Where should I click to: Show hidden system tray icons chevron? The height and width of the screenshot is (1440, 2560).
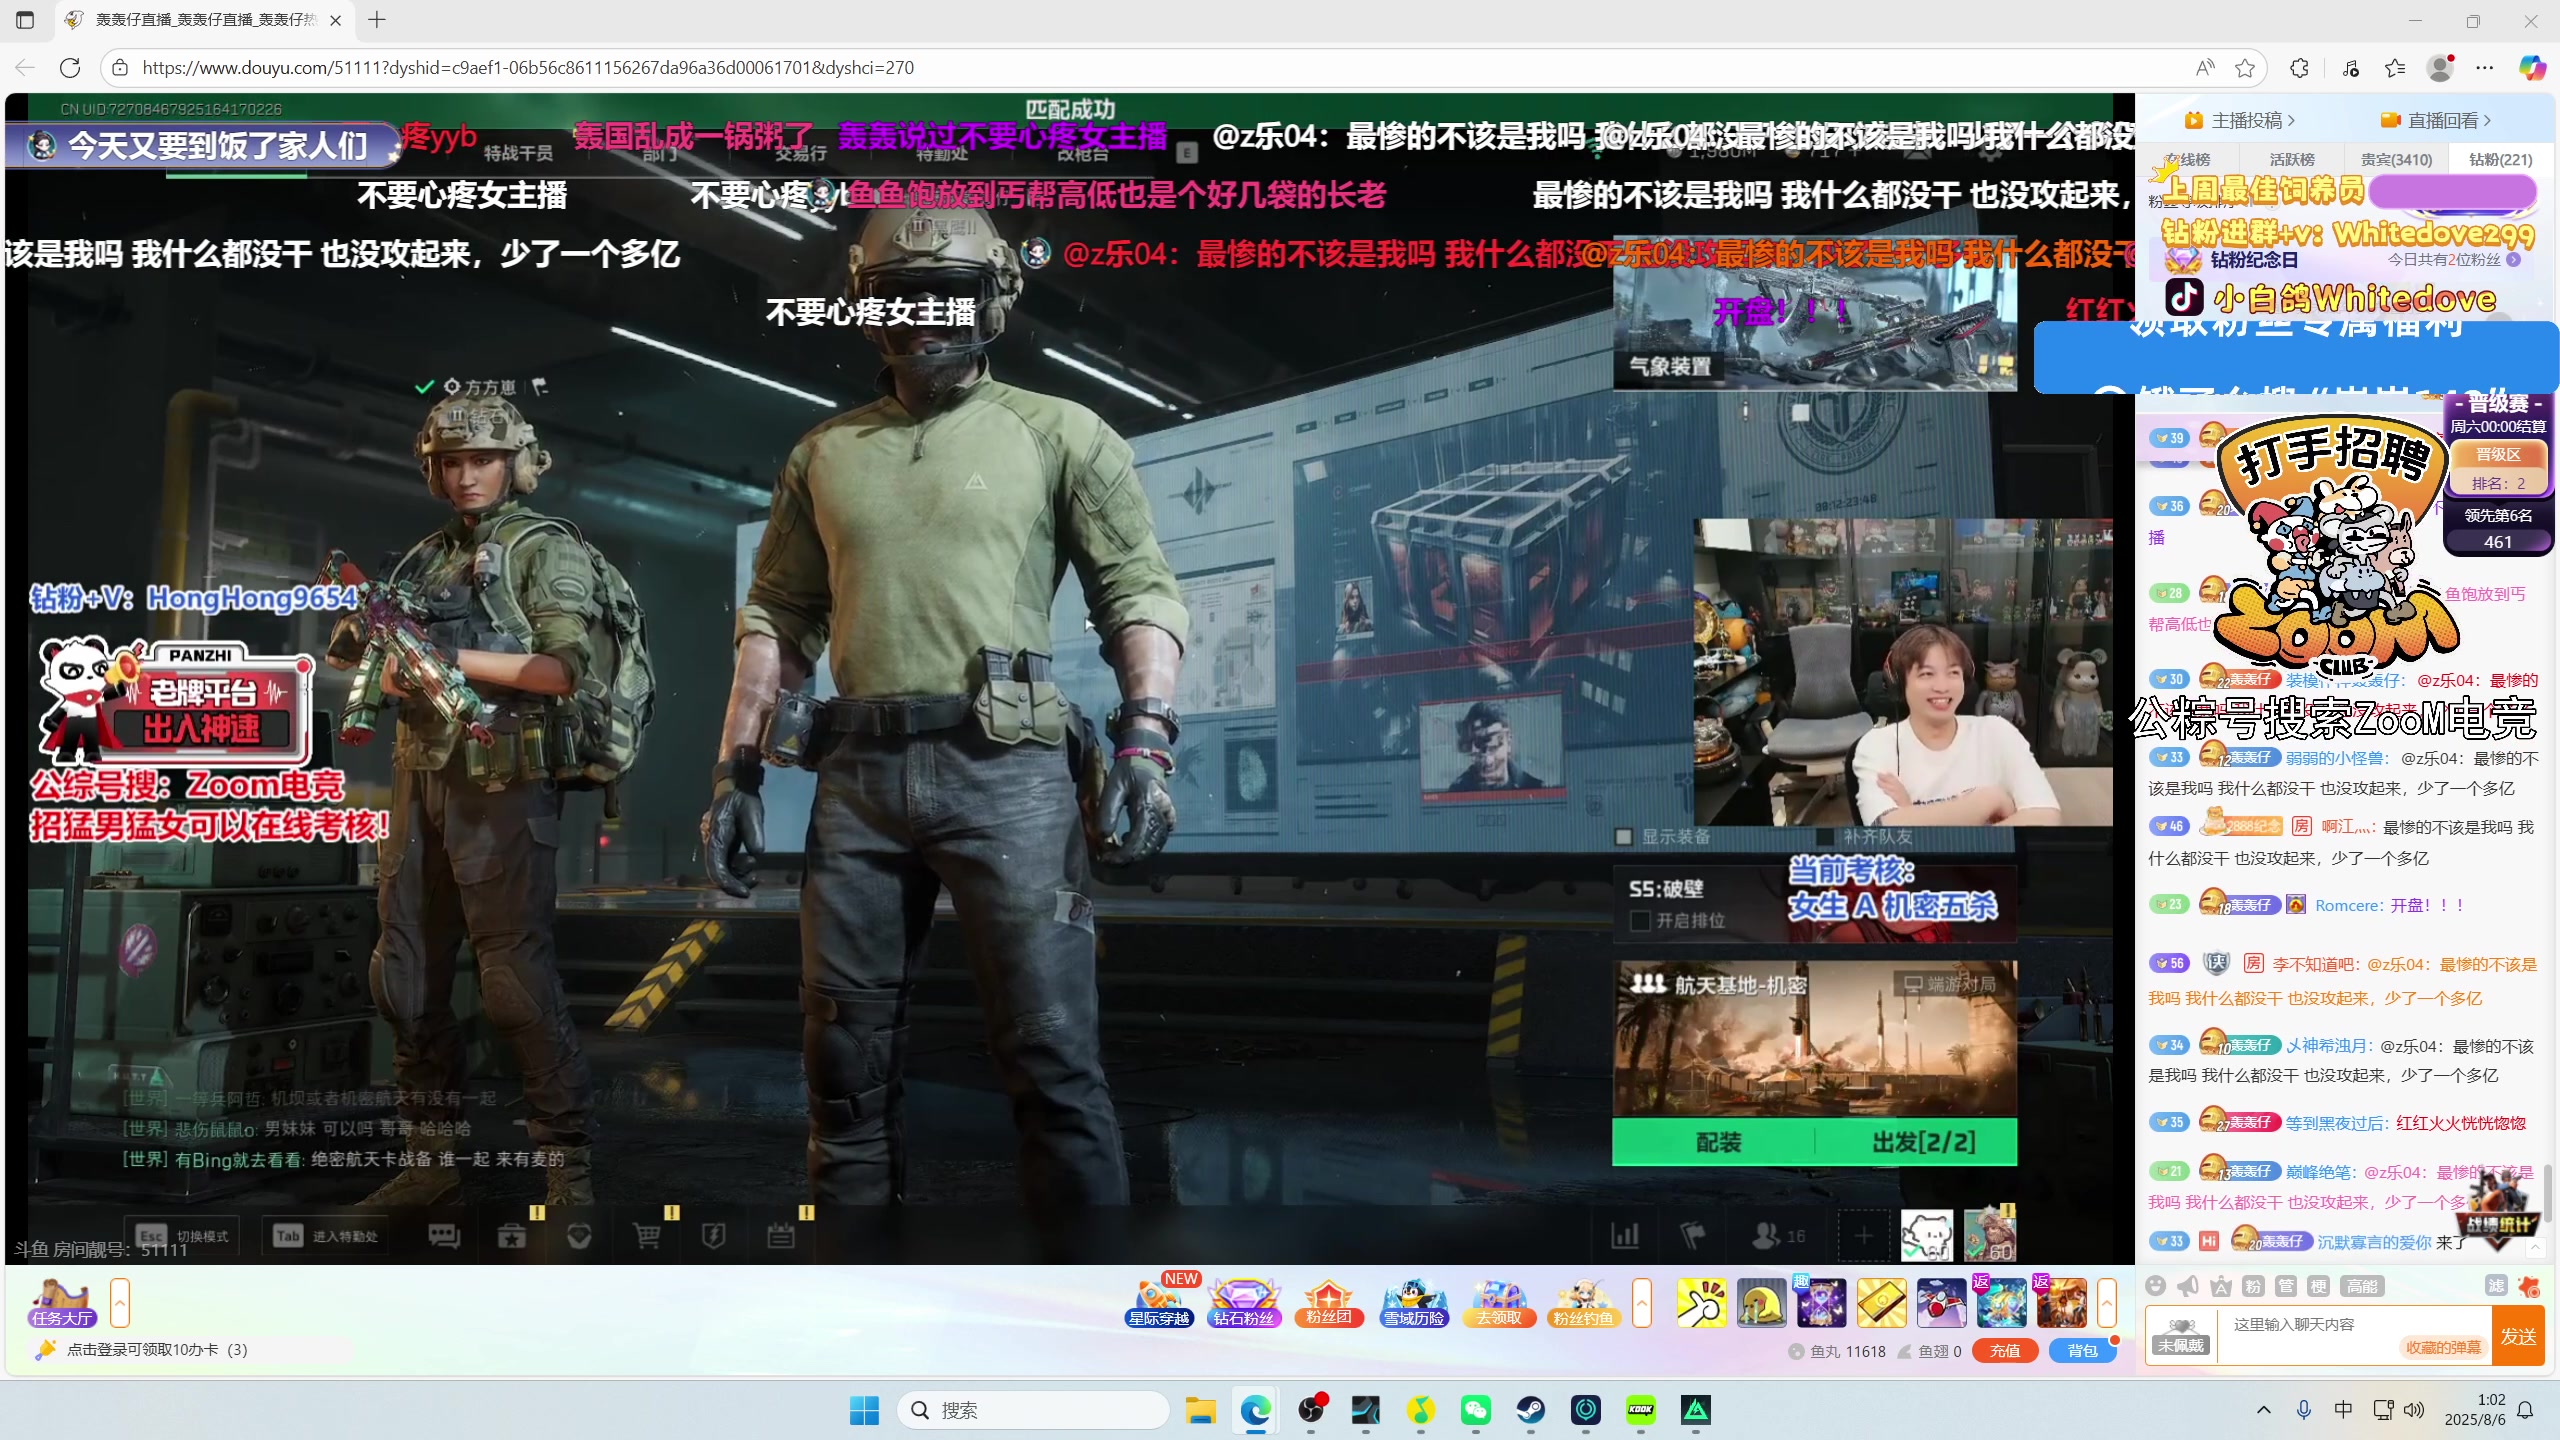pyautogui.click(x=2264, y=1410)
